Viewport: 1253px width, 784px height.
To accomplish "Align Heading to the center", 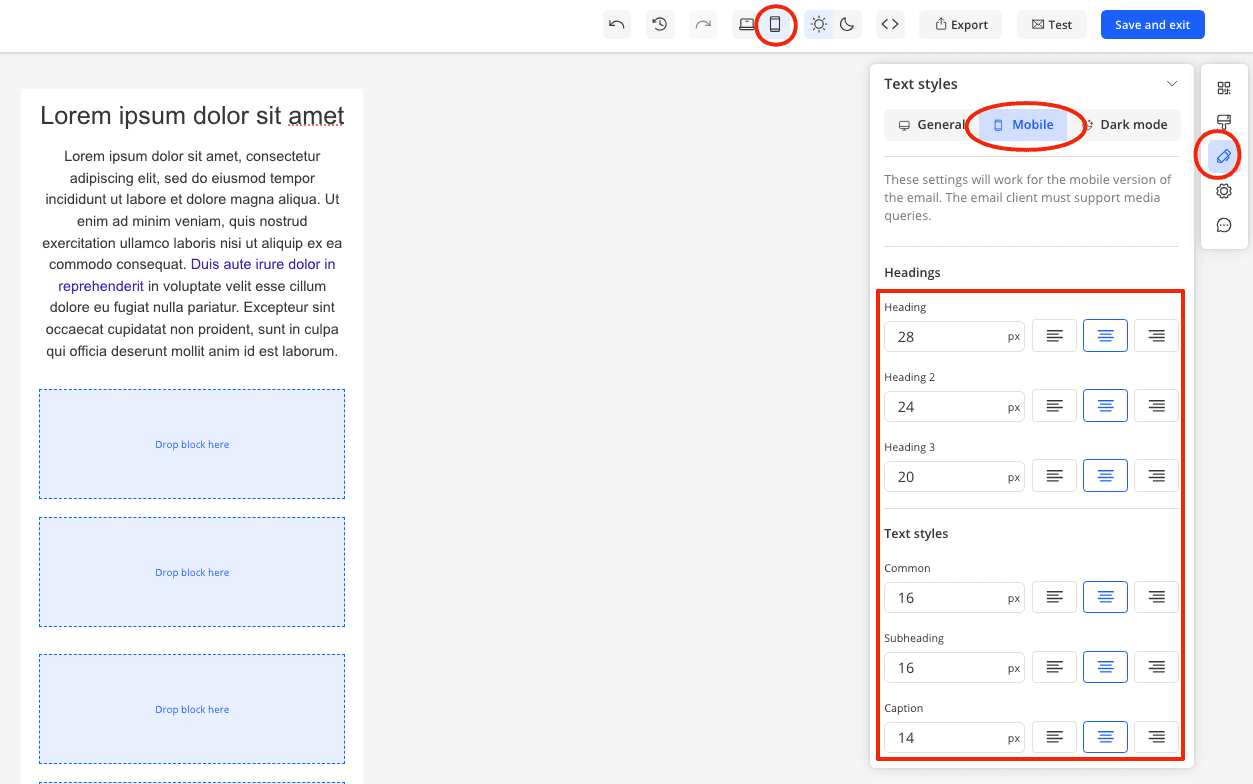I will click(1105, 336).
